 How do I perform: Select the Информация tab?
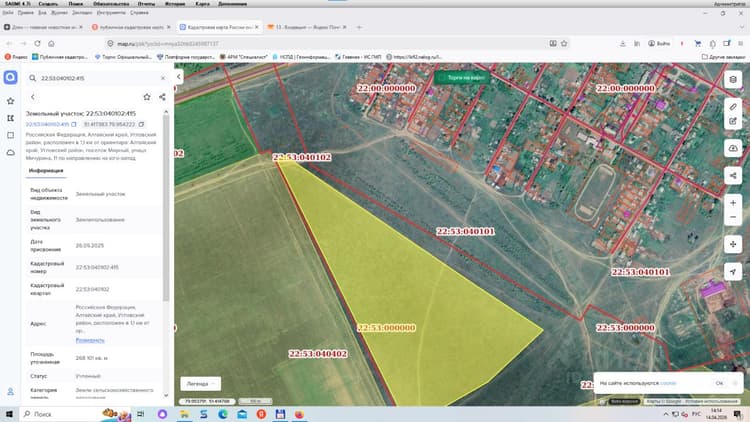point(46,171)
